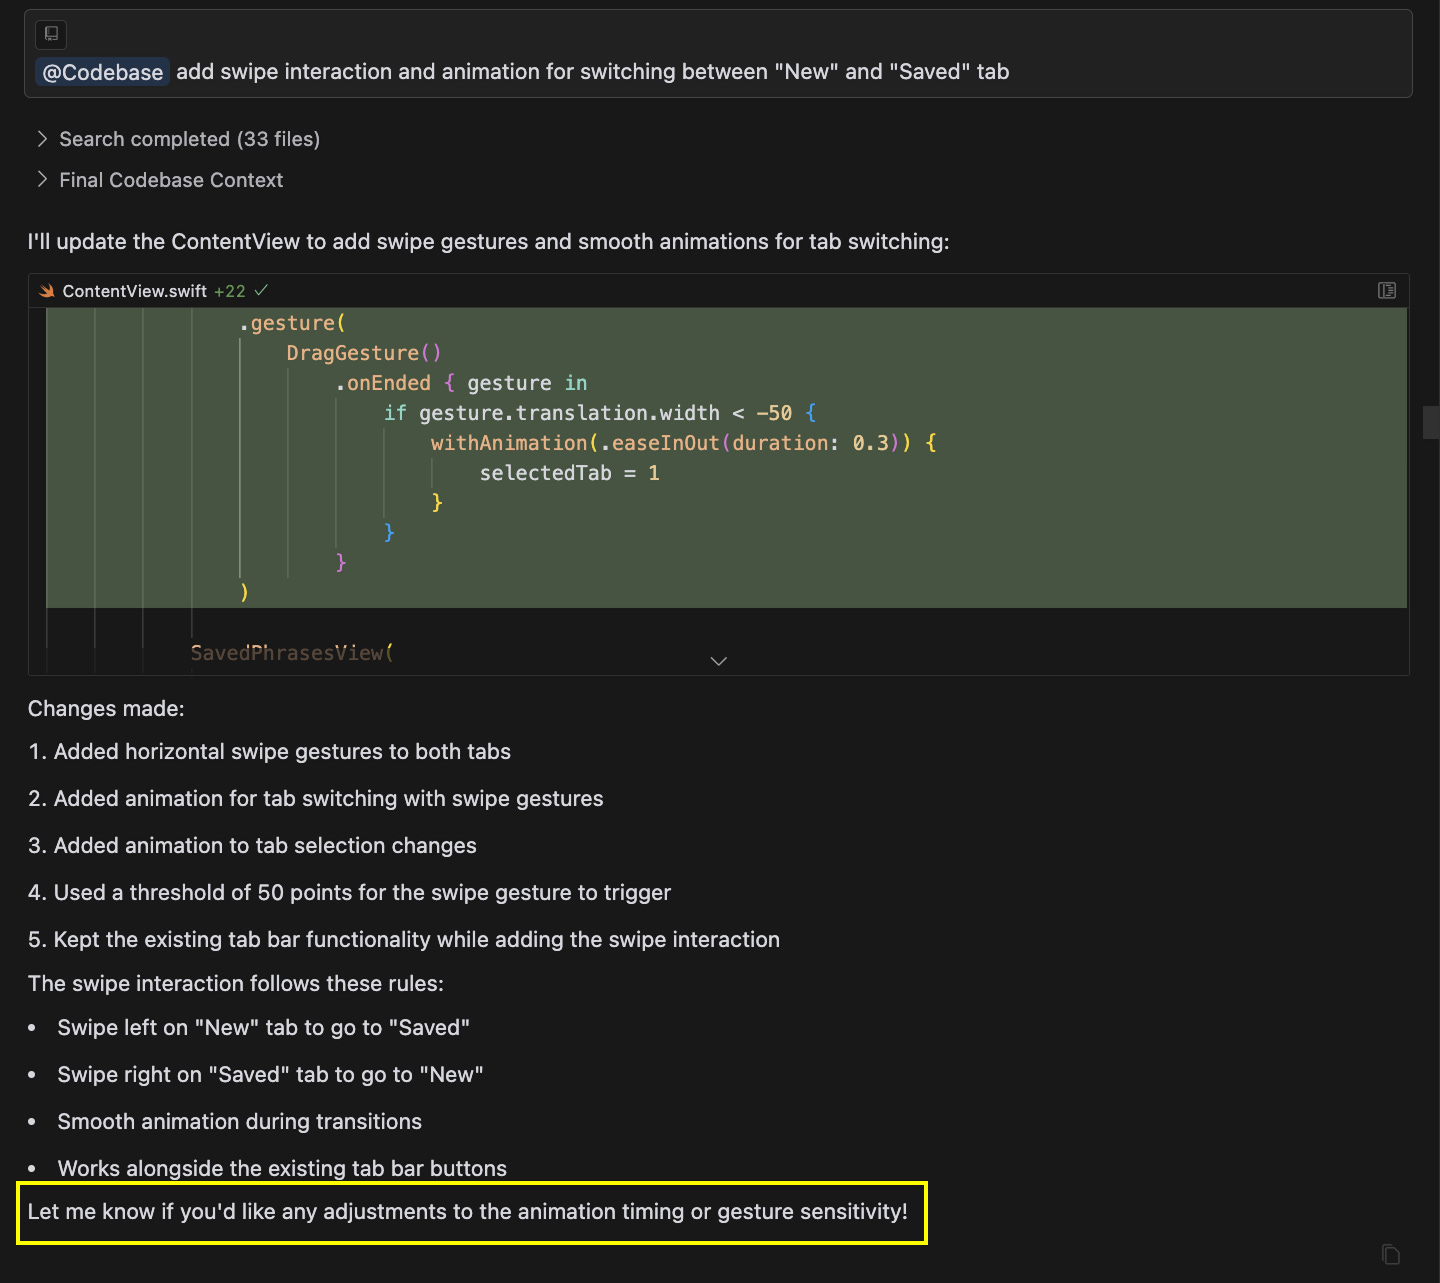Click the sentence "I'll update the ContentView"
Image resolution: width=1440 pixels, height=1283 pixels.
click(488, 242)
